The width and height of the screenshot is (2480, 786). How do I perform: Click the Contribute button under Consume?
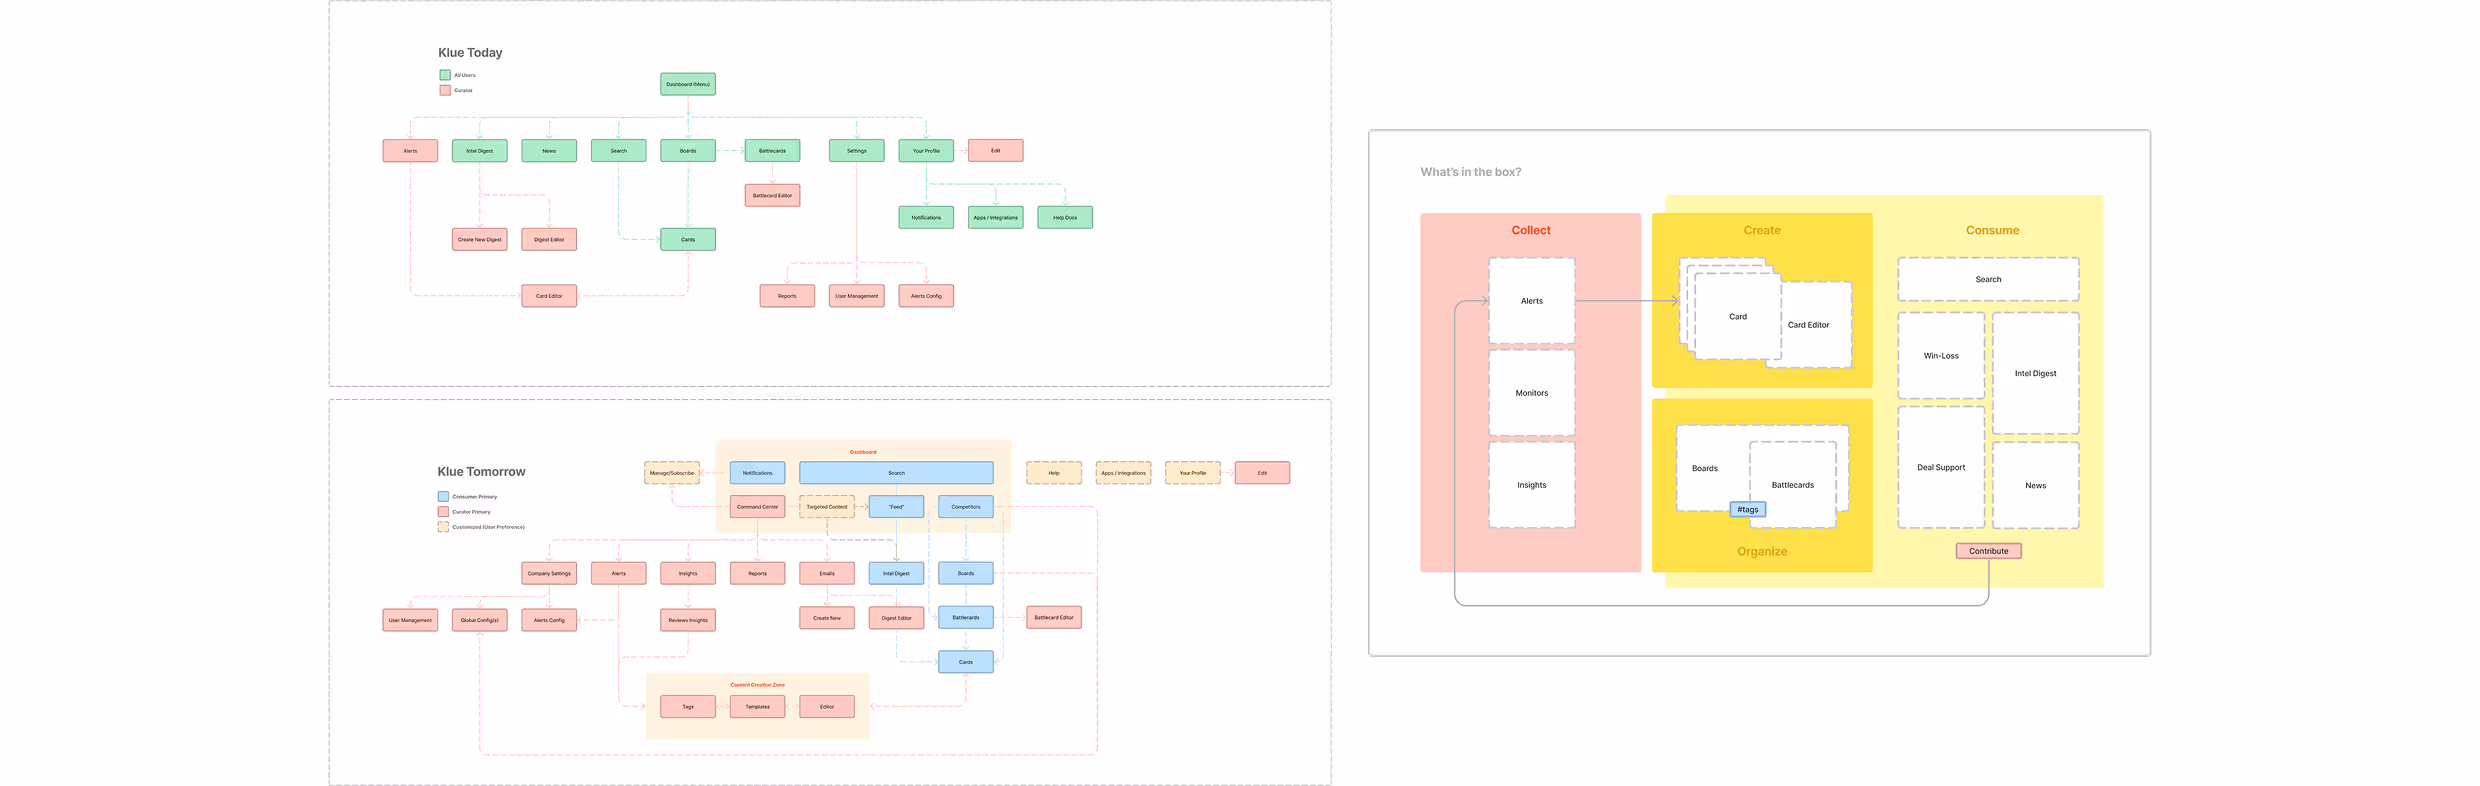point(1989,551)
